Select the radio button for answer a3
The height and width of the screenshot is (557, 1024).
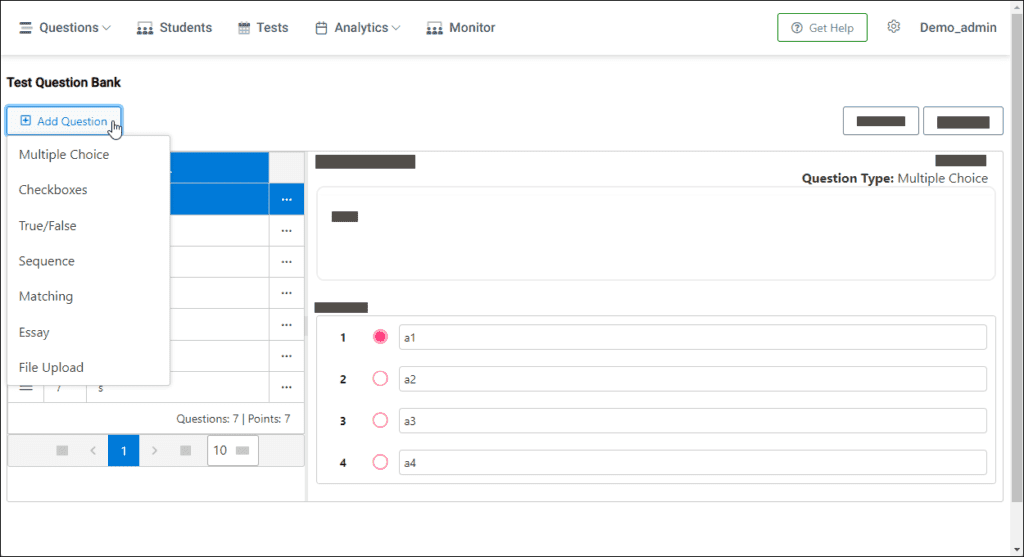pyautogui.click(x=380, y=421)
